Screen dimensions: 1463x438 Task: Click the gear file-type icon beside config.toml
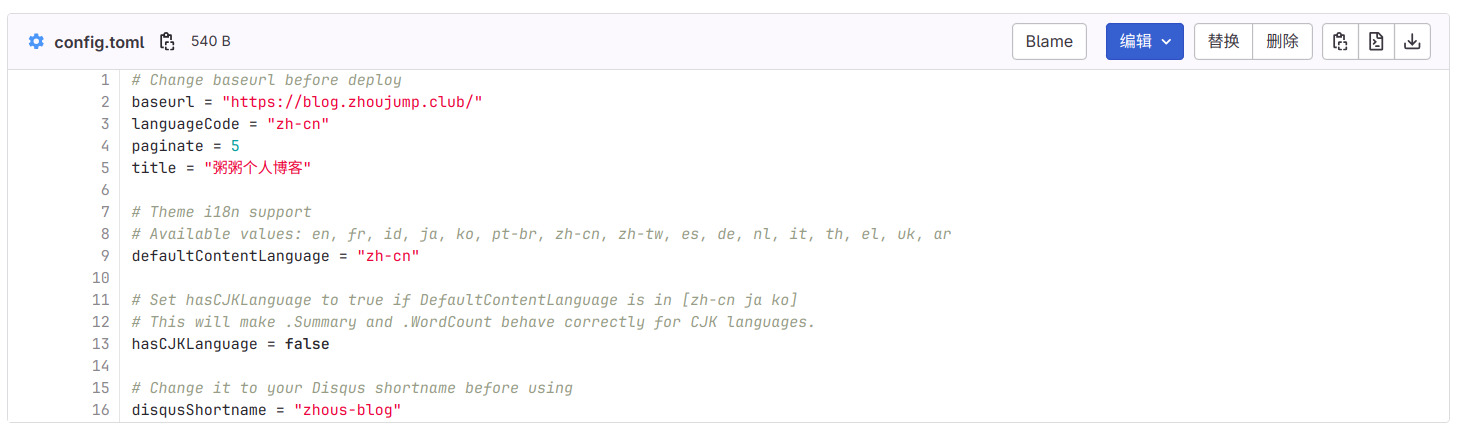click(x=36, y=42)
